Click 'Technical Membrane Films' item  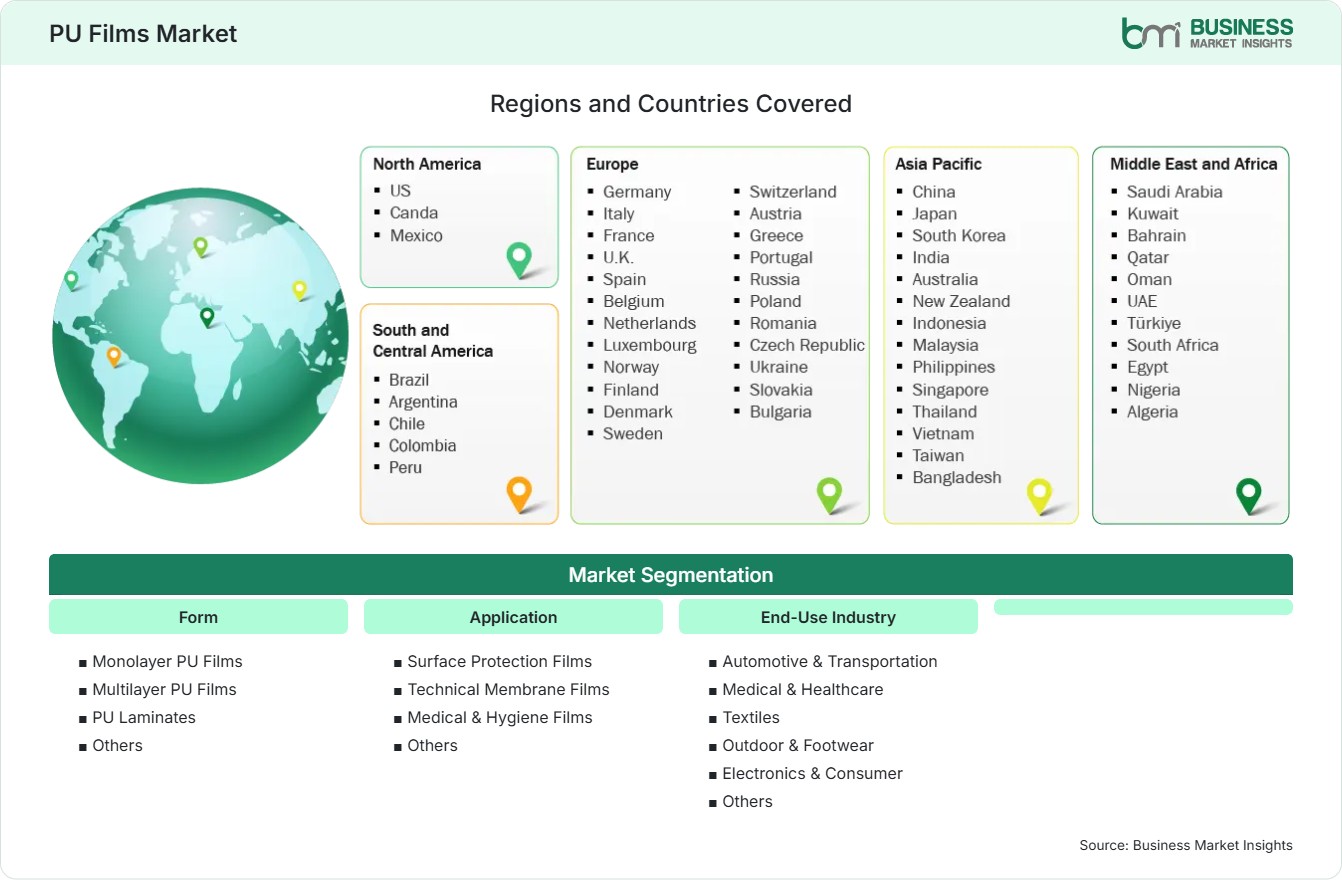[x=508, y=689]
